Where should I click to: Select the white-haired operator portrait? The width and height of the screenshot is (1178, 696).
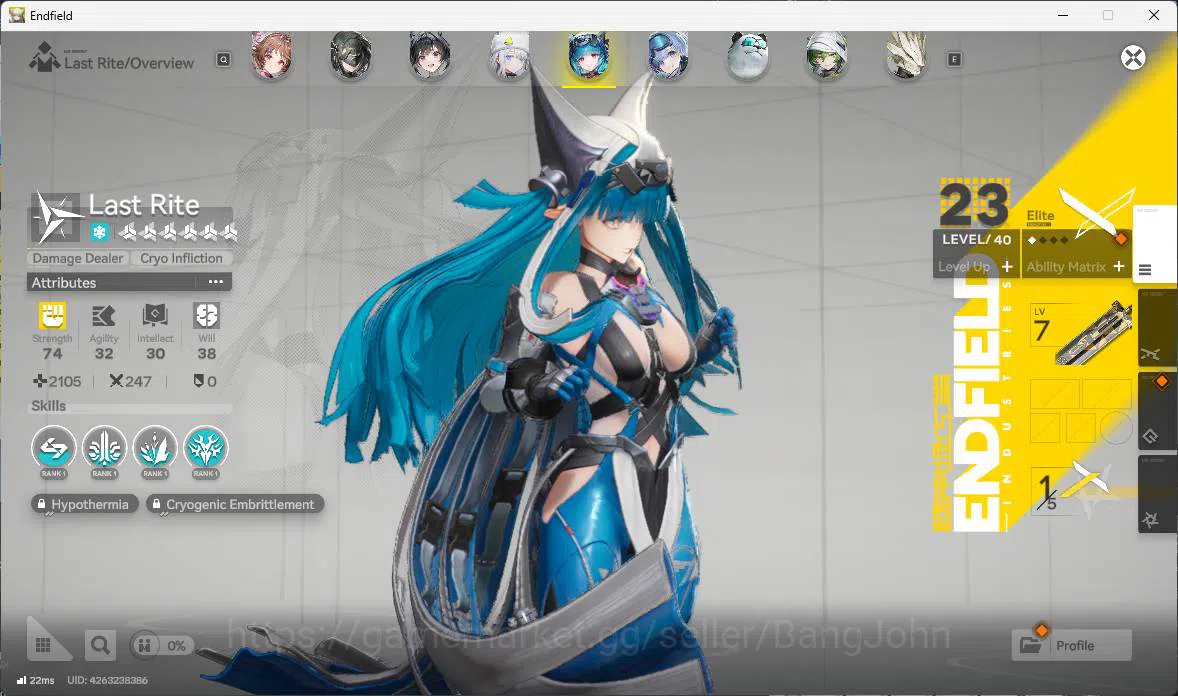(x=509, y=56)
